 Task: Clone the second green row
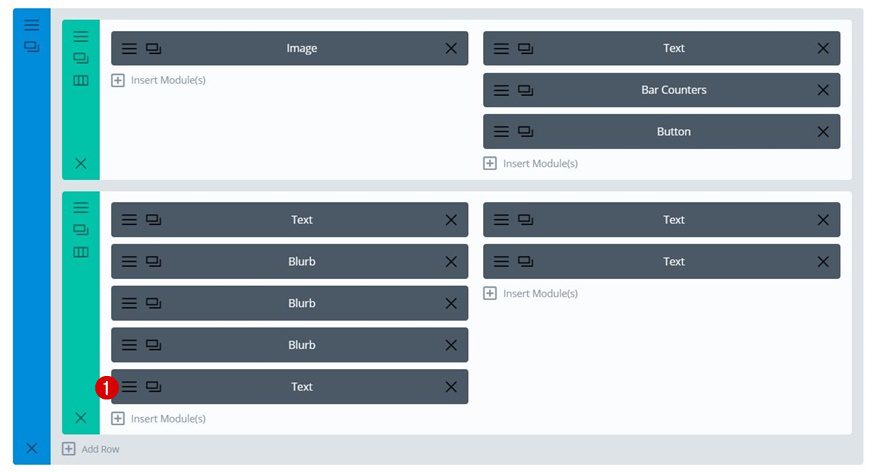click(x=81, y=229)
